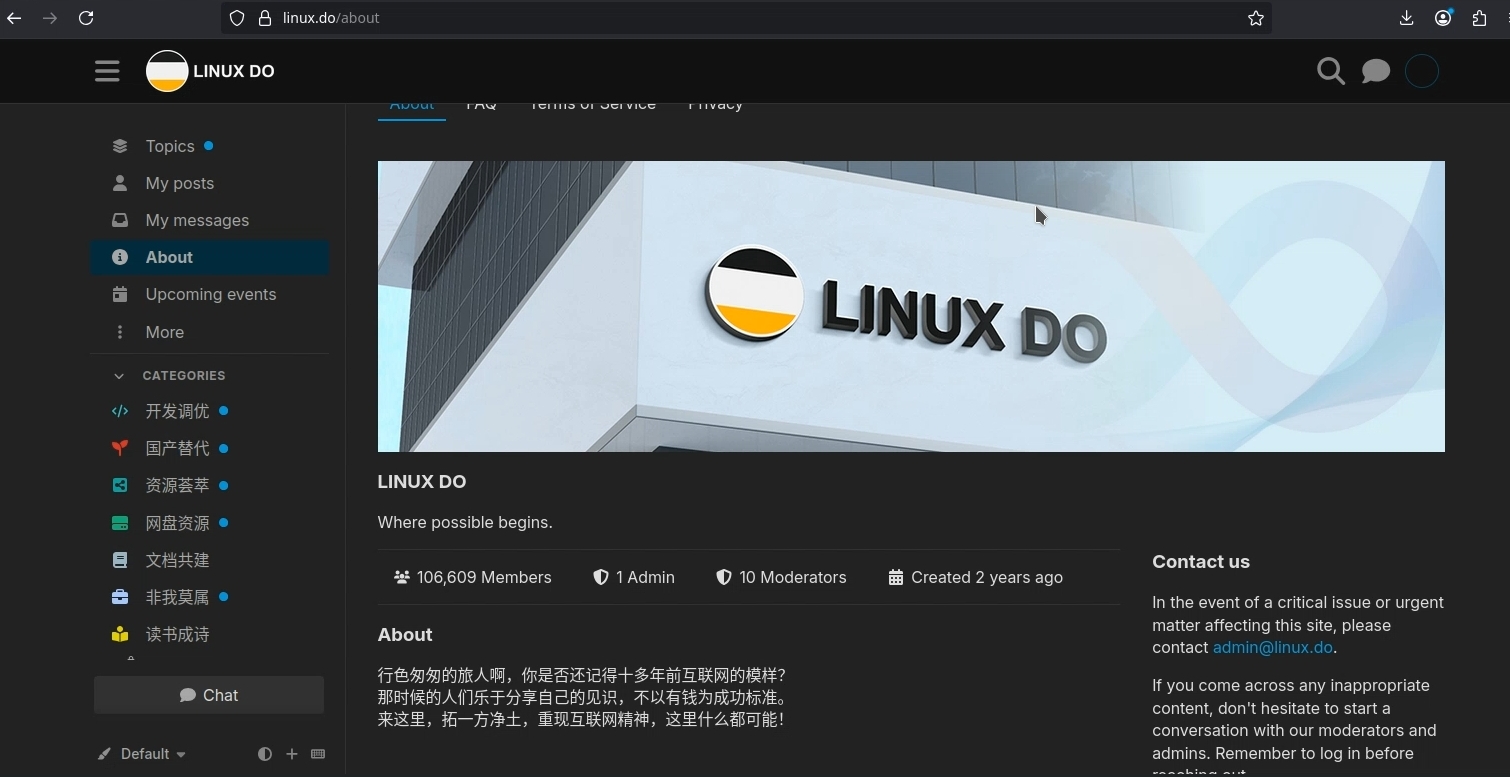Open the browser extensions puzzle icon
This screenshot has width=1510, height=777.
1480,18
